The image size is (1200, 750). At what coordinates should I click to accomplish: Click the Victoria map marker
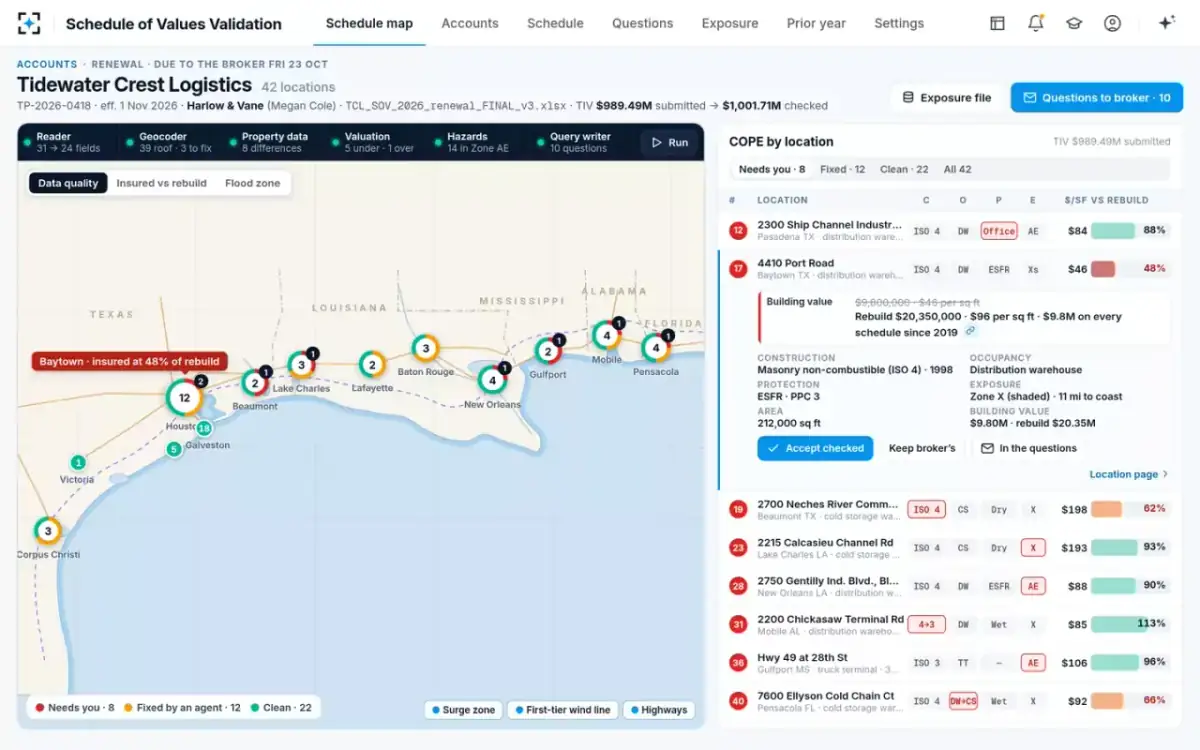[78, 462]
